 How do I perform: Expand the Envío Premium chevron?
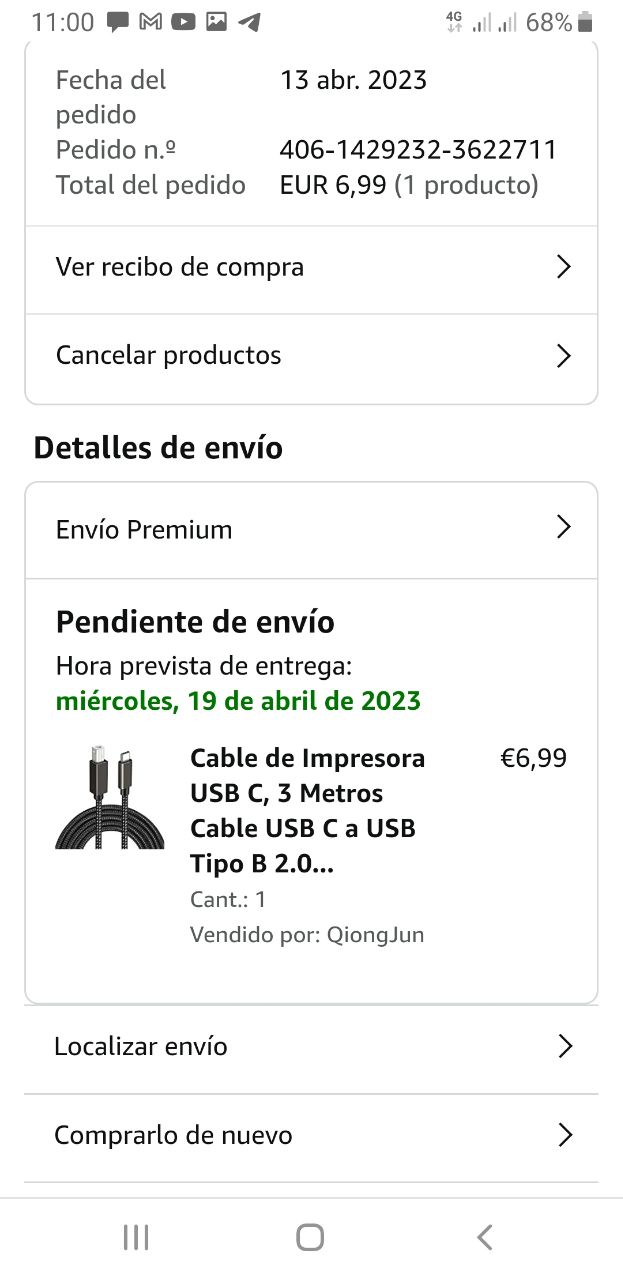point(564,528)
